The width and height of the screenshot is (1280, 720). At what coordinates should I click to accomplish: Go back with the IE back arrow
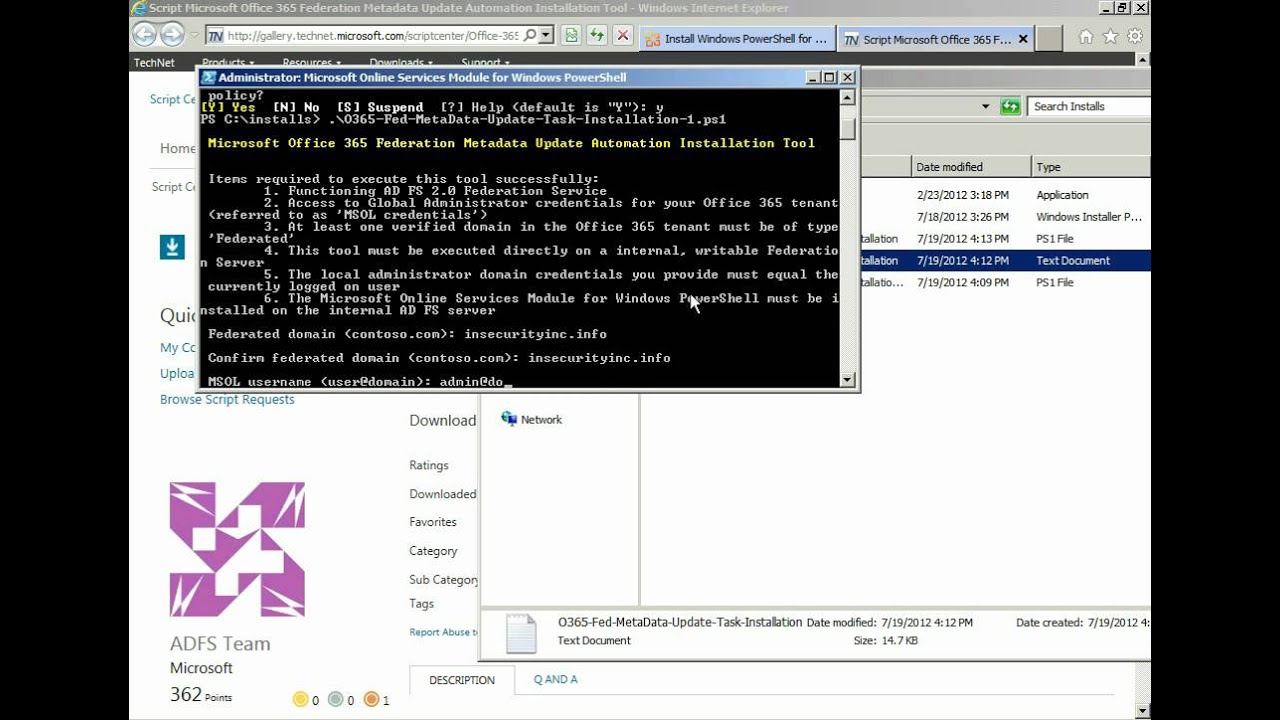(x=144, y=35)
